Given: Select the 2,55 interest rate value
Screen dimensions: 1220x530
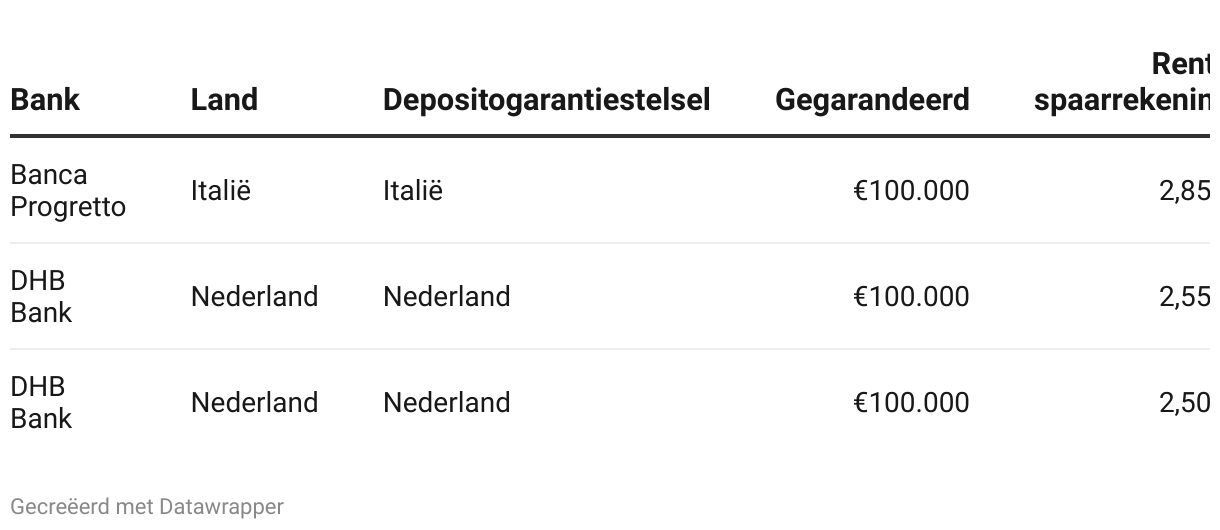Looking at the screenshot, I should (1184, 297).
